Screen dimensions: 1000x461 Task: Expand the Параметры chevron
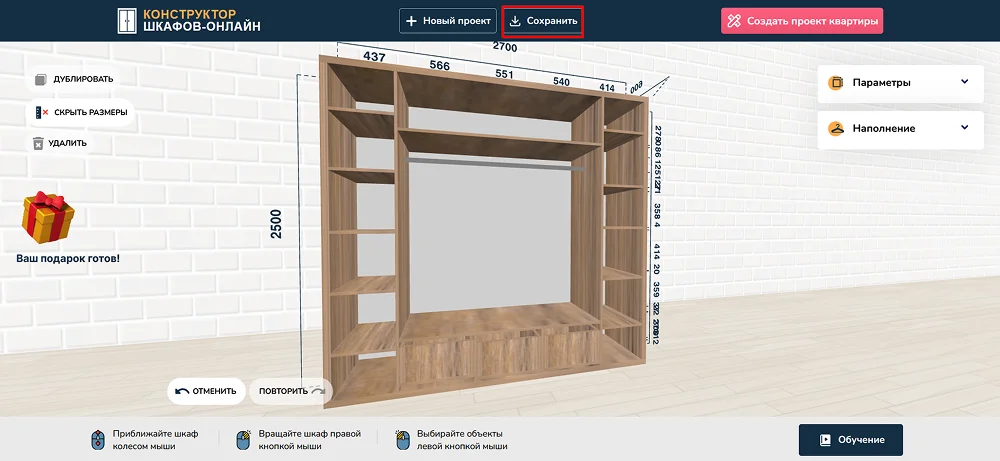point(964,82)
